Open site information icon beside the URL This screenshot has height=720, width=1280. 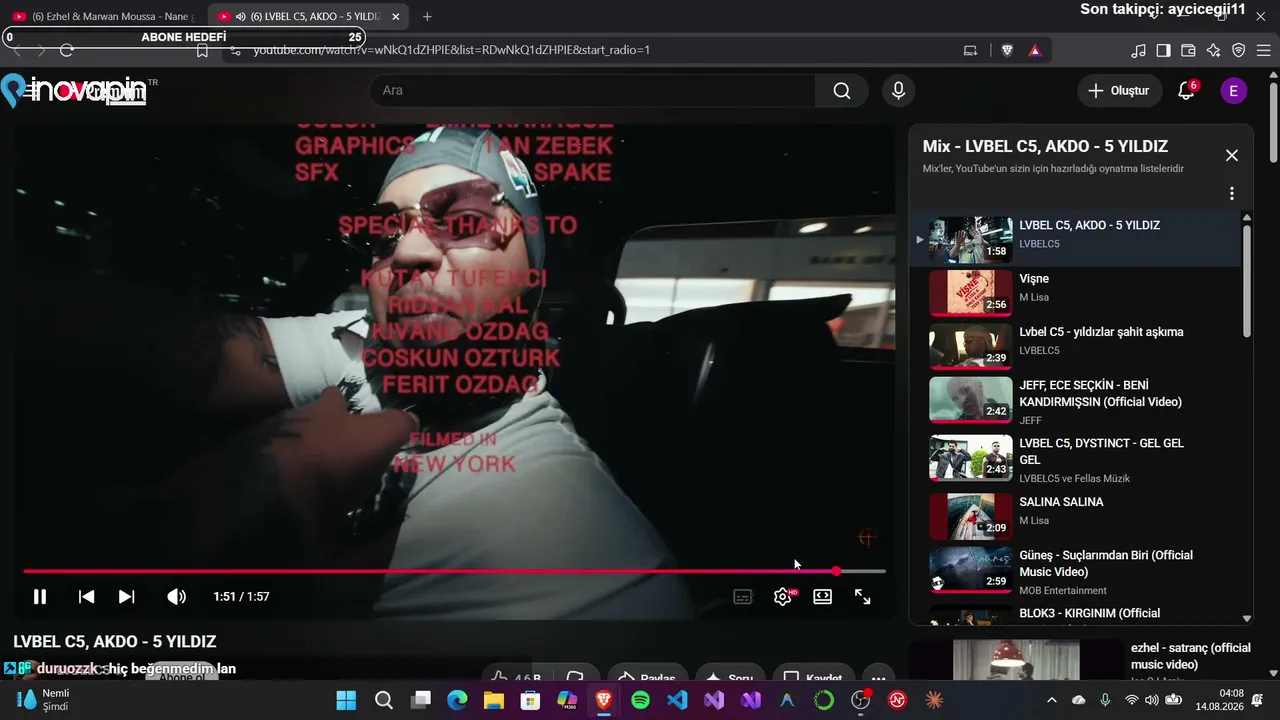pyautogui.click(x=235, y=50)
